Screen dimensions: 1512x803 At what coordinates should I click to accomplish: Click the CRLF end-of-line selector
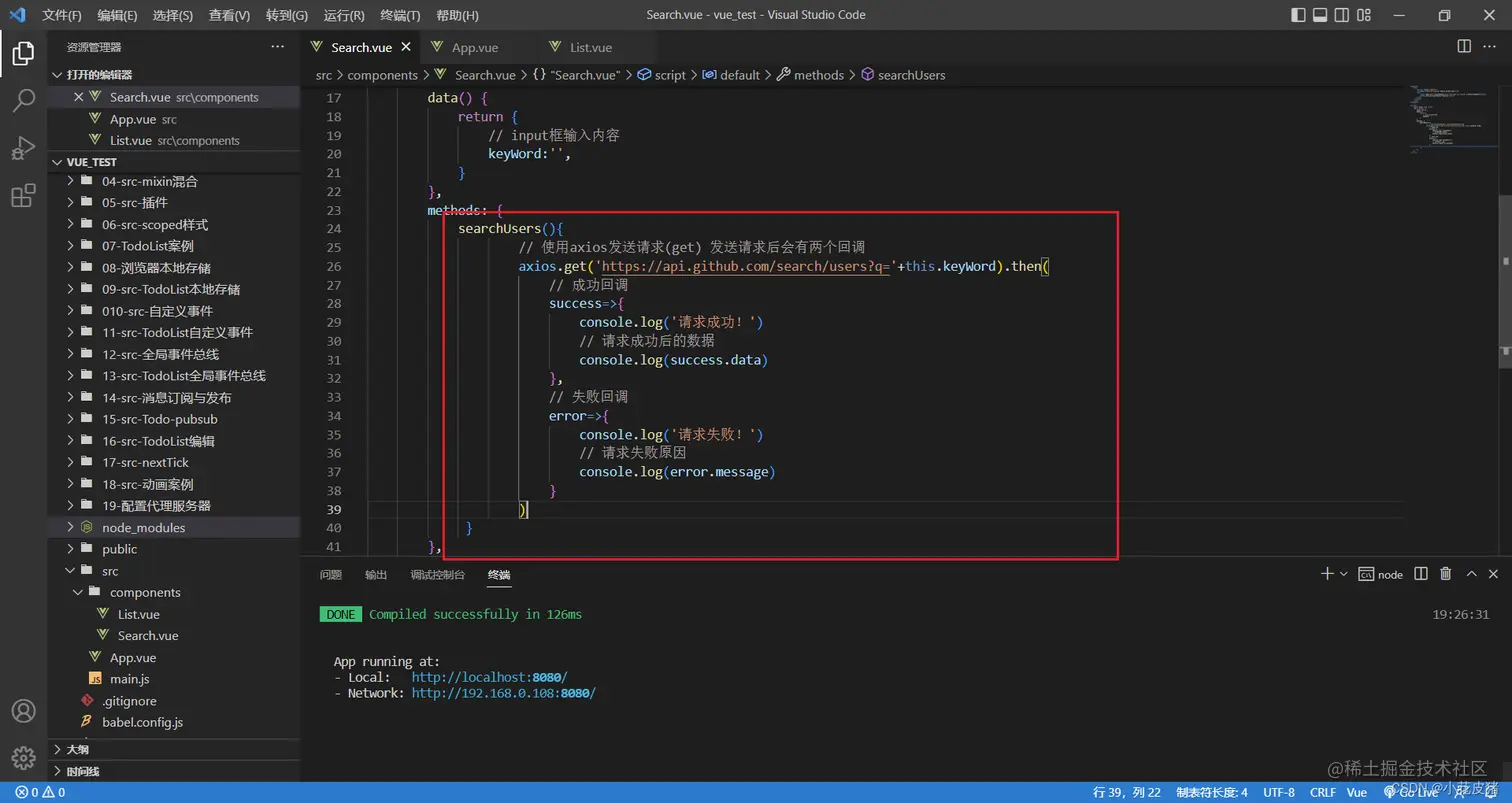1323,792
